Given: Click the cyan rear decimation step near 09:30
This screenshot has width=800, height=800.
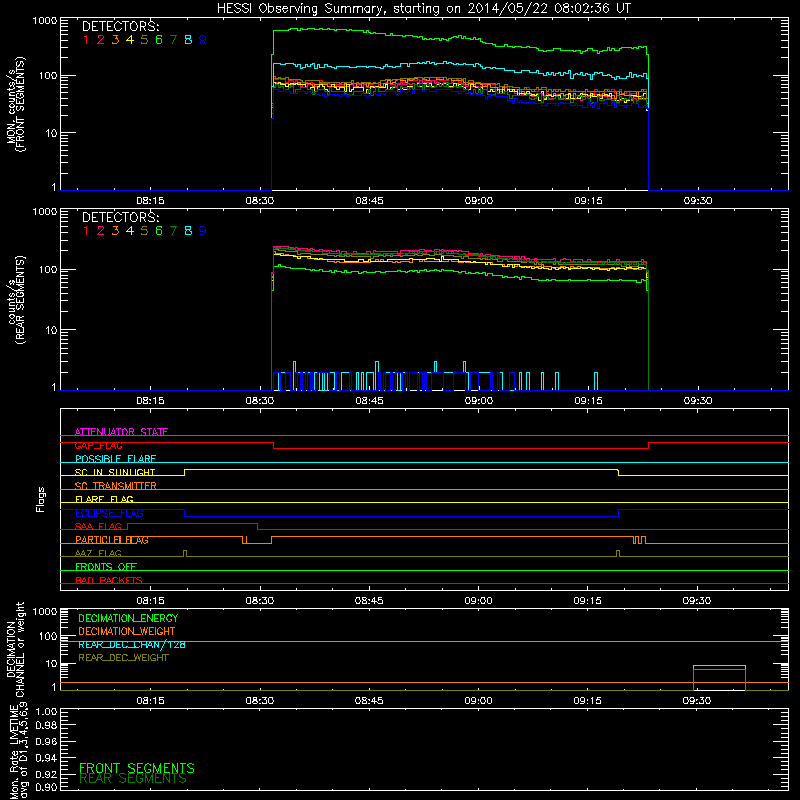Looking at the screenshot, I should pyautogui.click(x=719, y=666).
